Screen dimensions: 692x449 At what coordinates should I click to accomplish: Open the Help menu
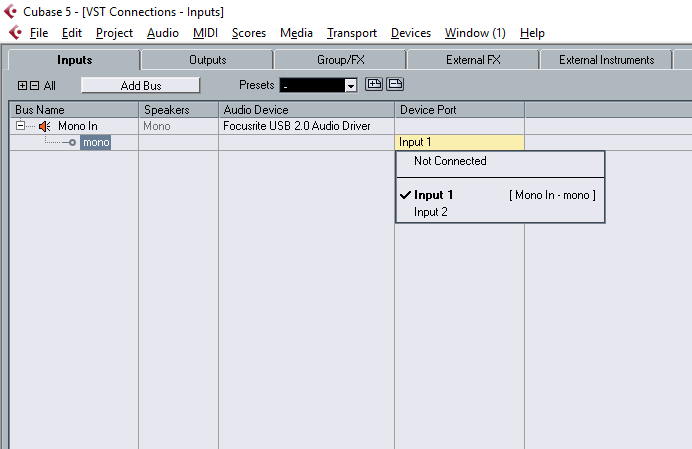pos(532,33)
